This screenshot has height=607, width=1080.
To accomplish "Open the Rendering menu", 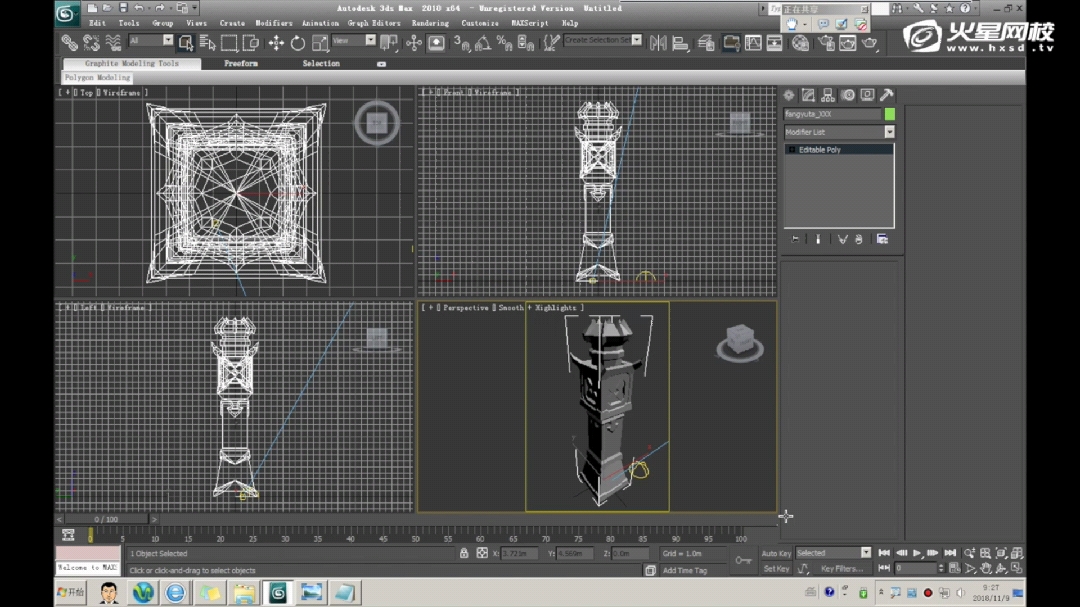I will [x=430, y=23].
